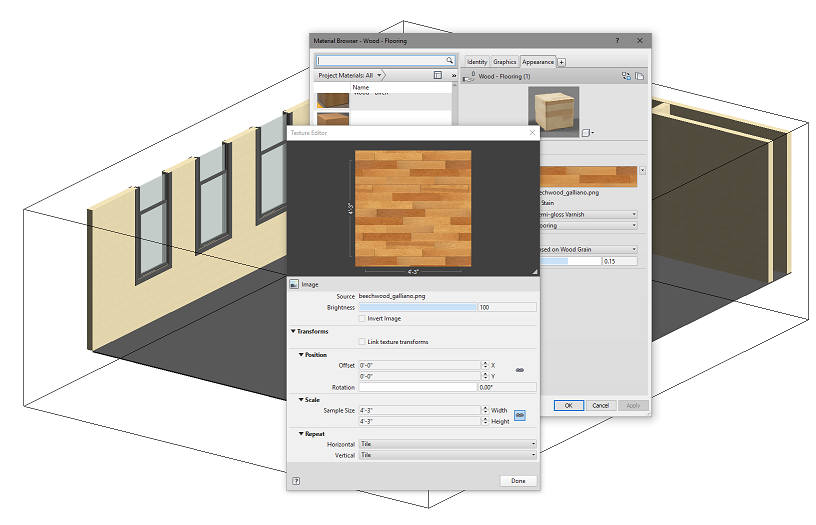The height and width of the screenshot is (525, 816).
Task: Click the OK button in Material Browser
Action: point(569,405)
